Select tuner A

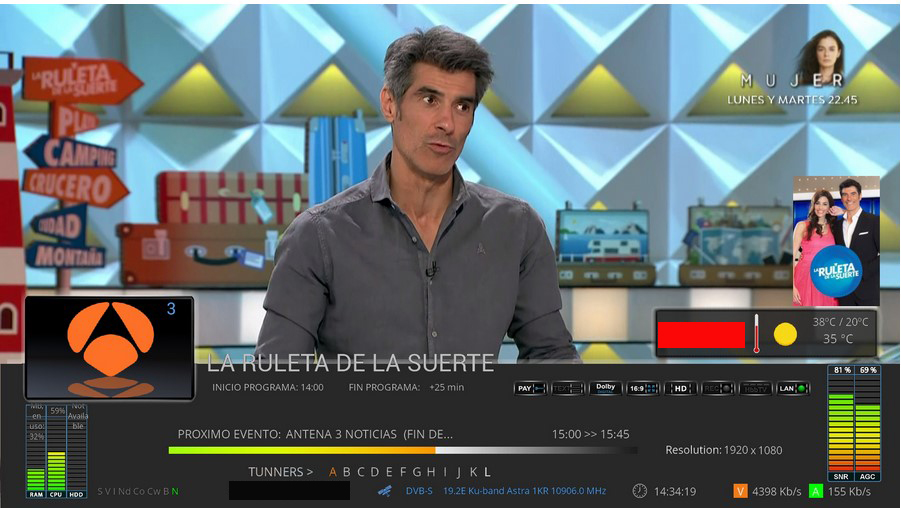(x=332, y=472)
